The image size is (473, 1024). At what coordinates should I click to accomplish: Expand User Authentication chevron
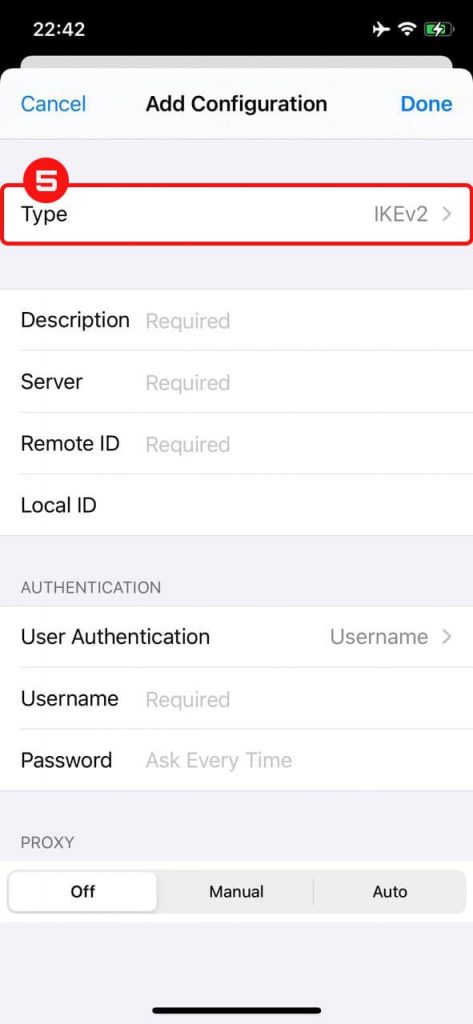pos(447,637)
